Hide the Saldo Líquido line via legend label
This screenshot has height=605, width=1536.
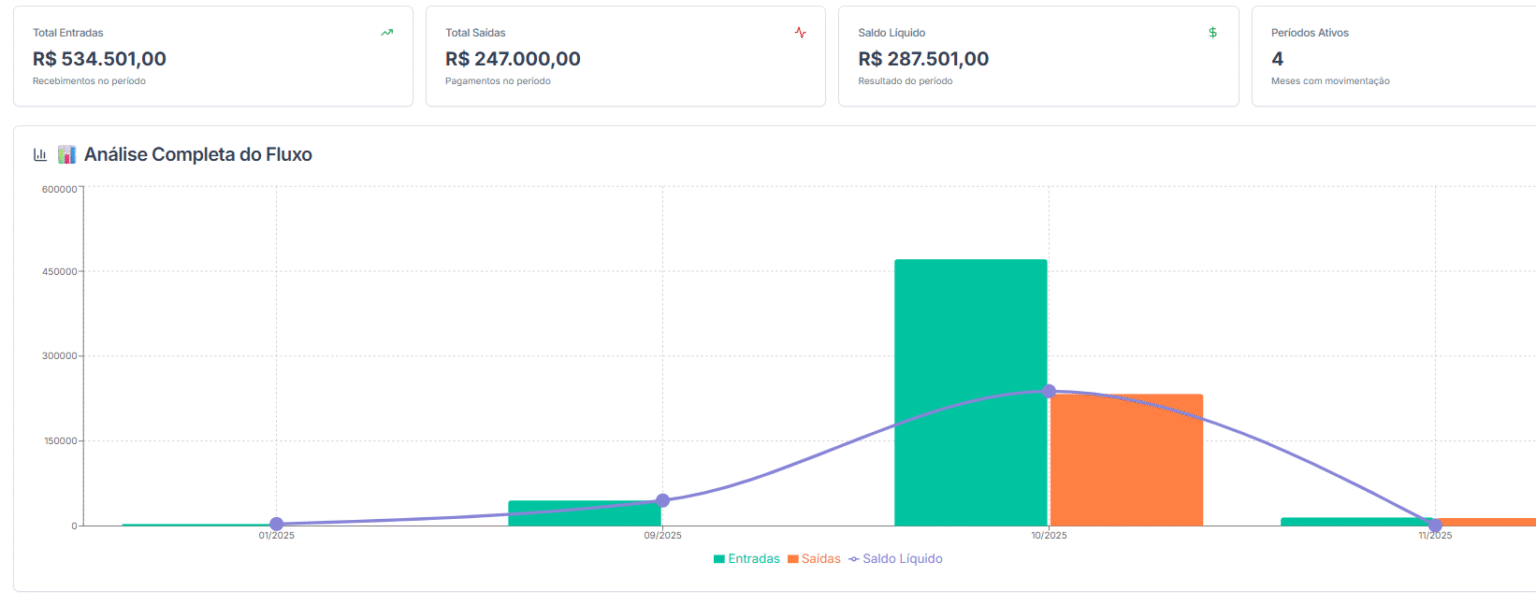tap(902, 559)
